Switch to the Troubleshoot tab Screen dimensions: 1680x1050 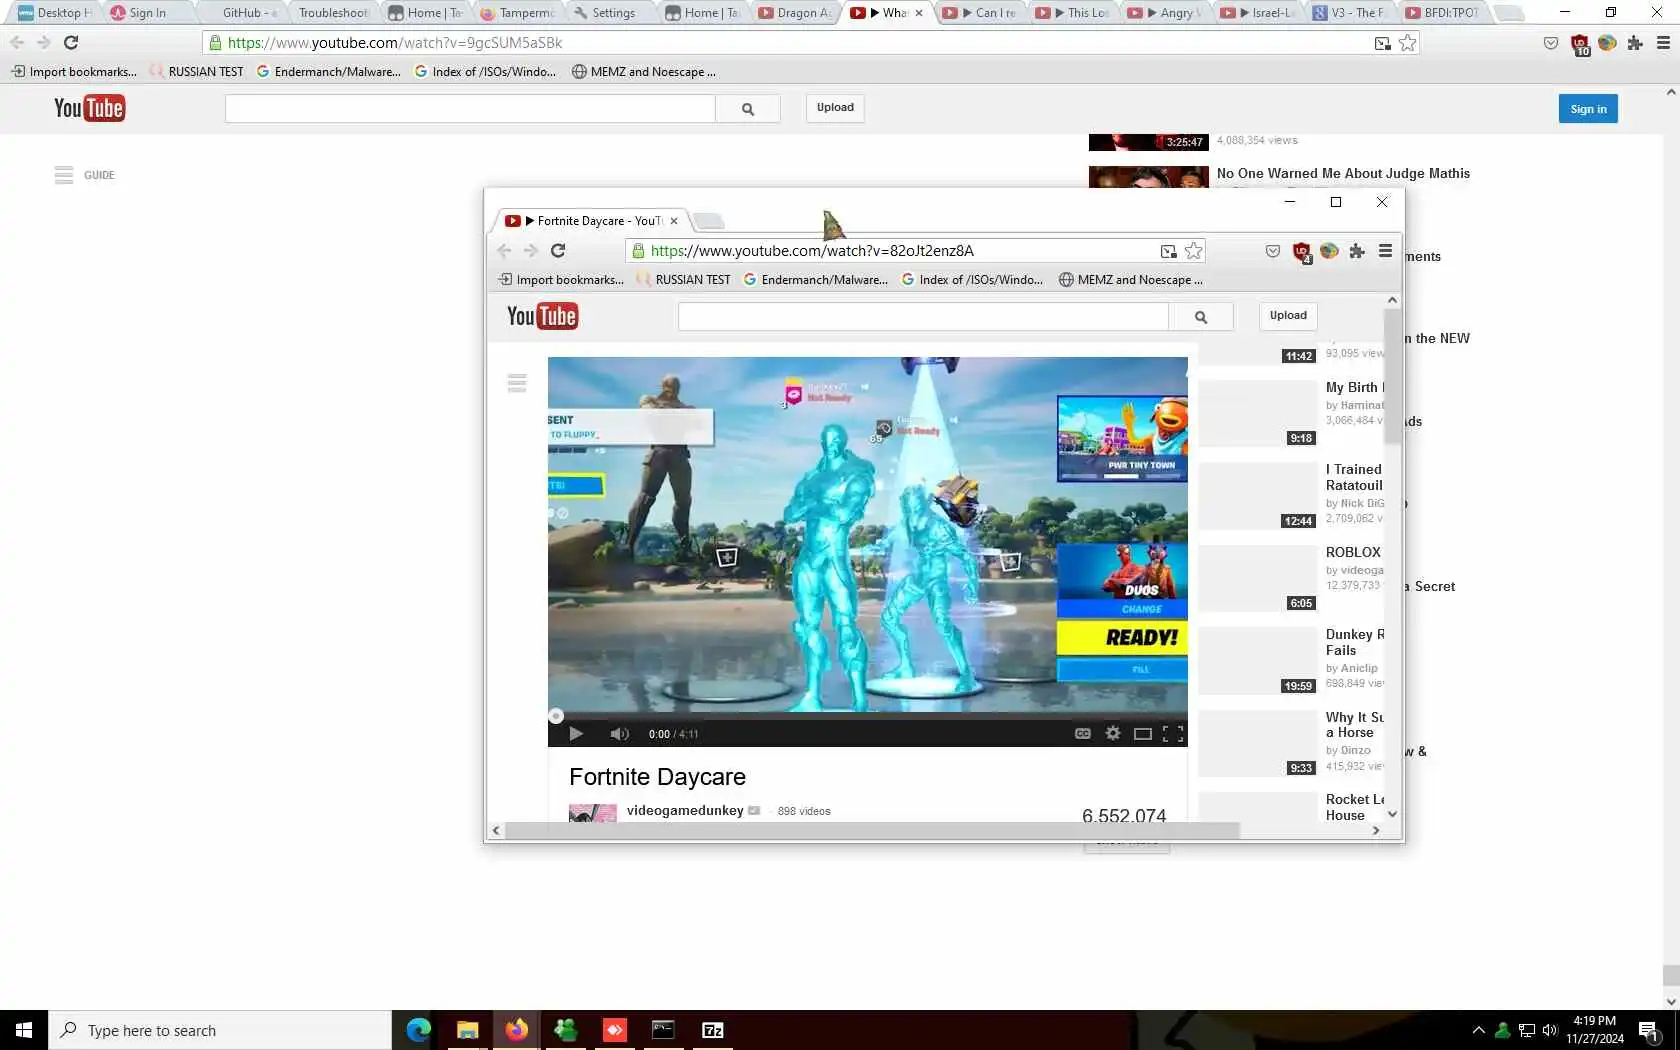[333, 13]
